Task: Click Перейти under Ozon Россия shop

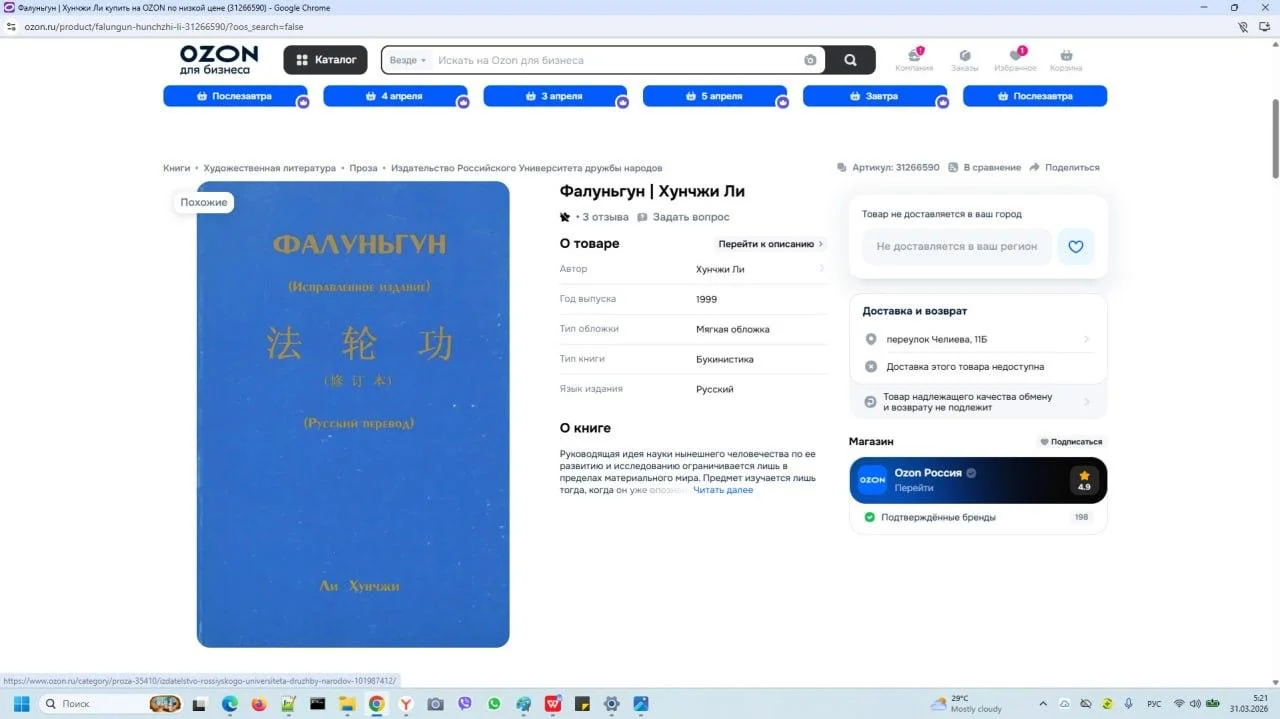Action: click(914, 488)
